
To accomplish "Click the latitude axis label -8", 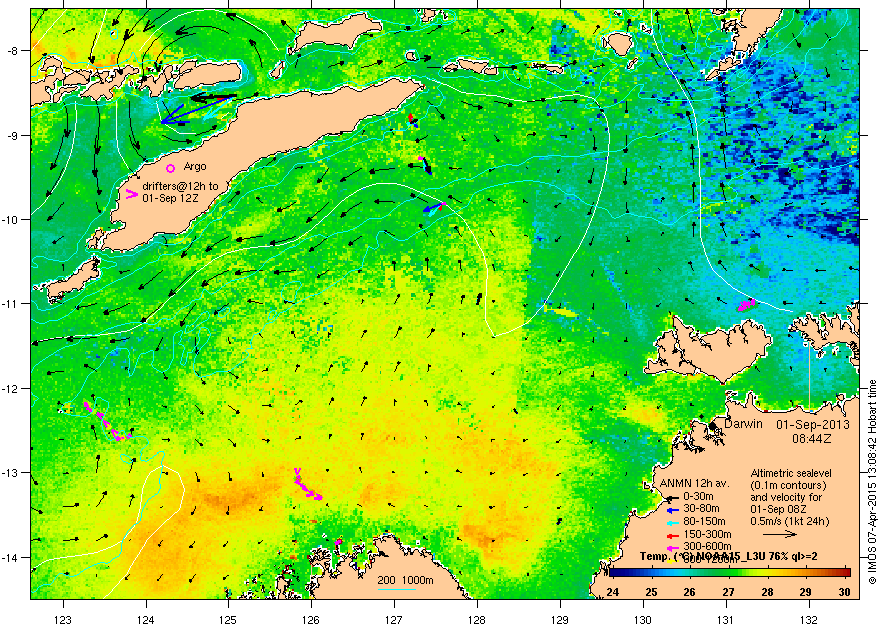I will click(x=12, y=51).
